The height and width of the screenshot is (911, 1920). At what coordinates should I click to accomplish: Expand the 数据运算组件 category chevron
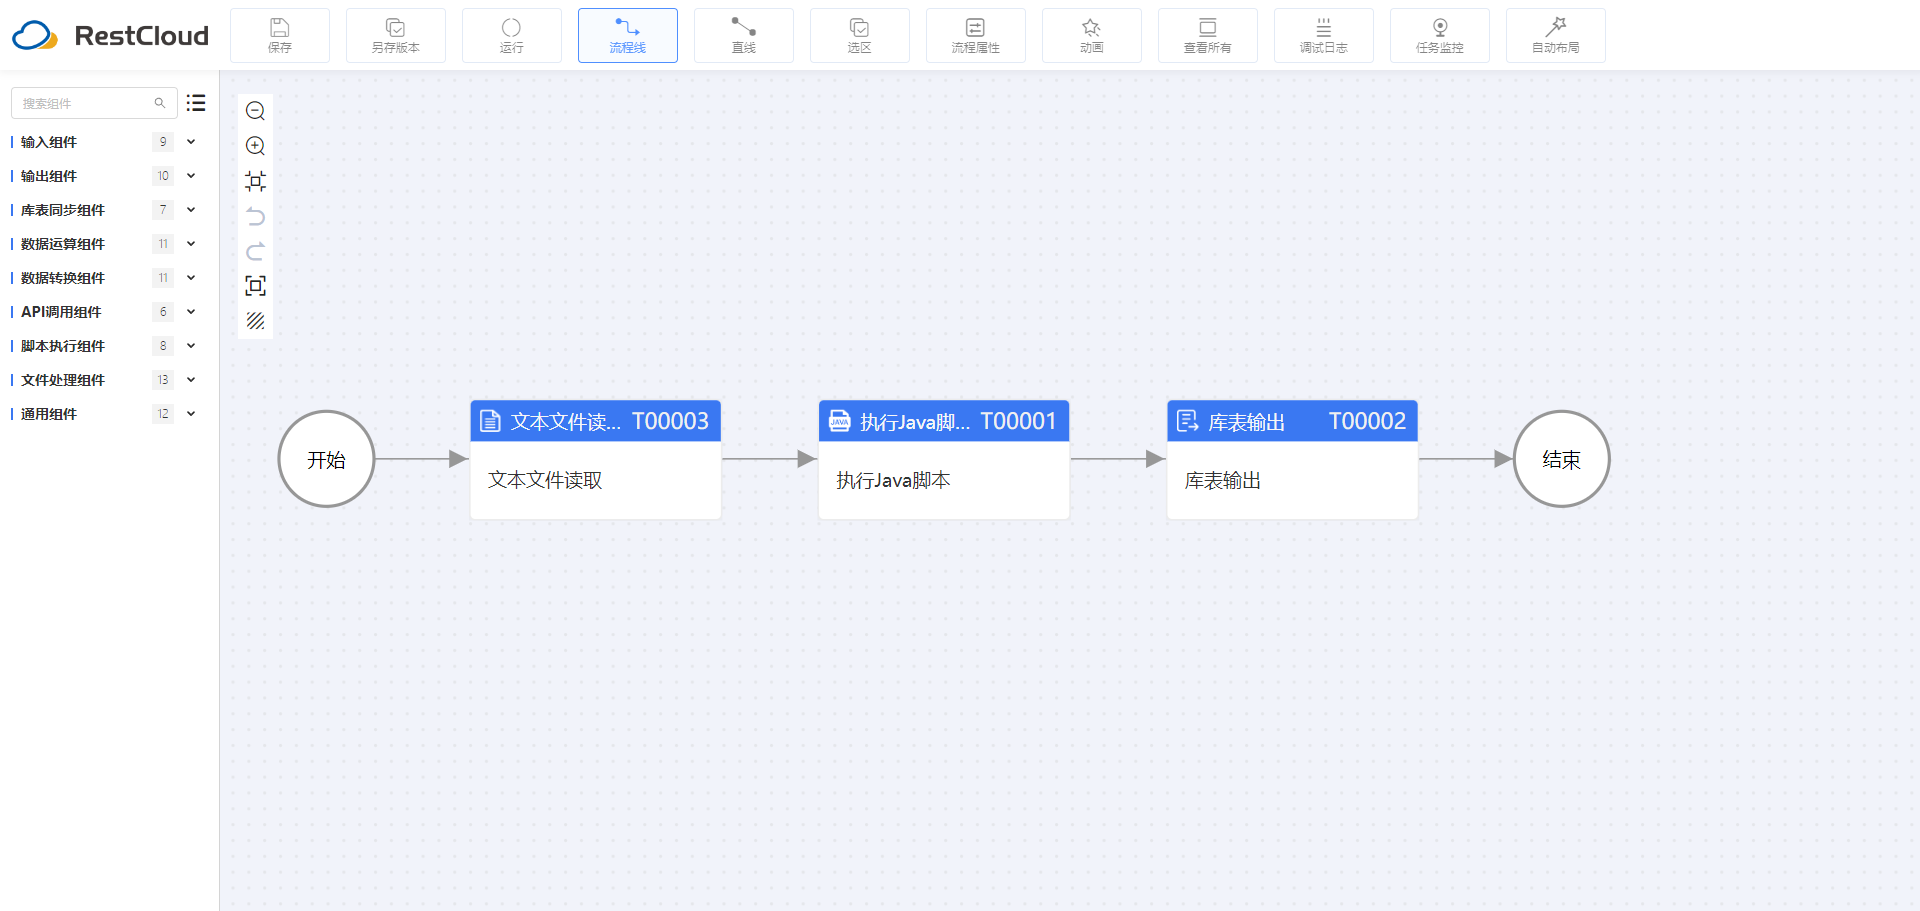191,244
